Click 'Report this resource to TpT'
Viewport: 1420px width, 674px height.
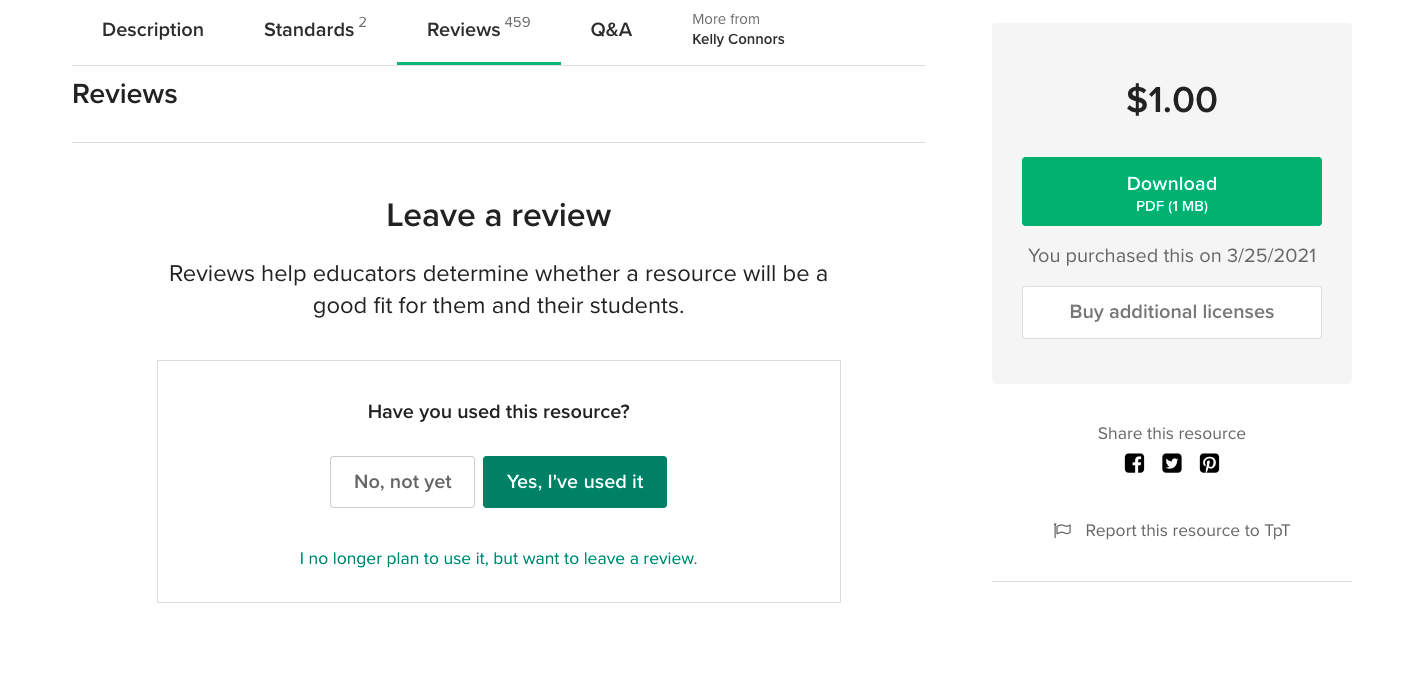(1187, 530)
